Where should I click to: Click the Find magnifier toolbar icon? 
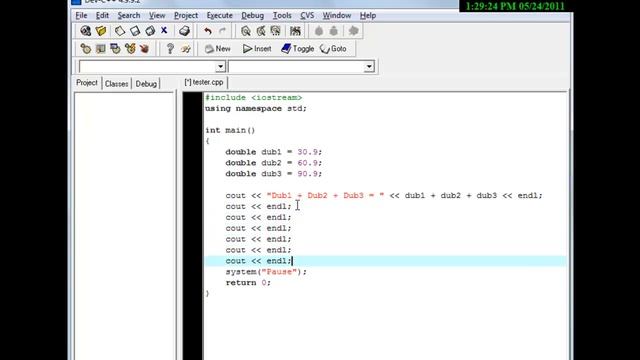coord(246,31)
